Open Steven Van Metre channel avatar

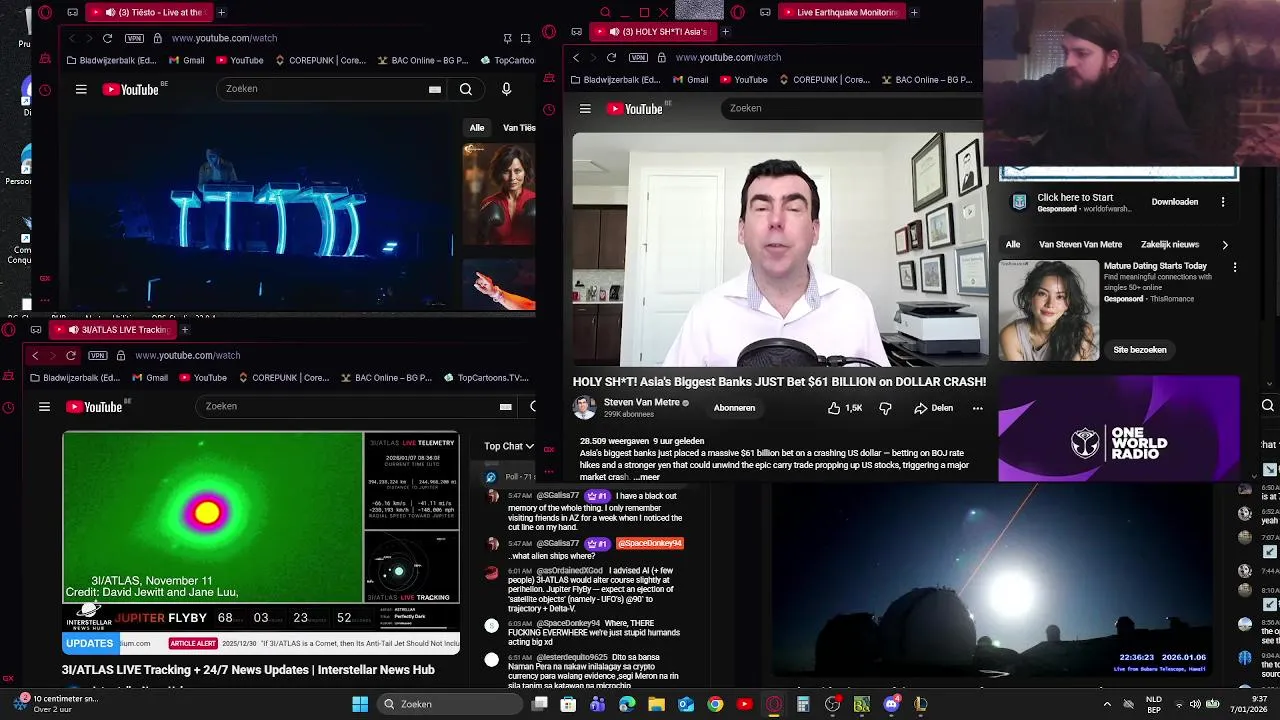(x=584, y=407)
